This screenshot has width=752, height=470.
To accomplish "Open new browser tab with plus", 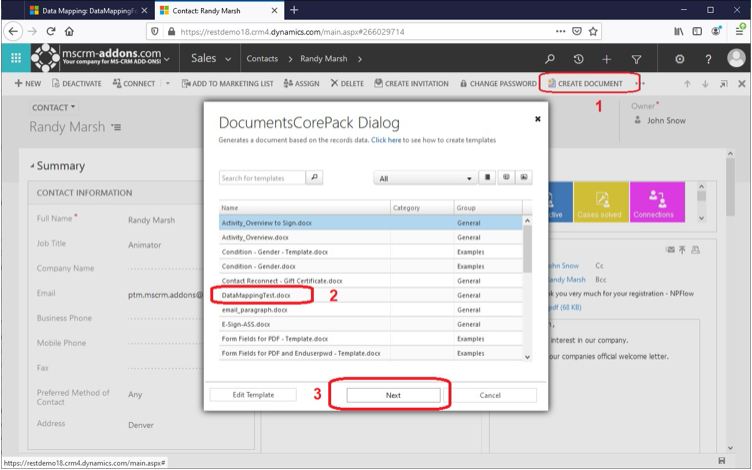I will 294,10.
